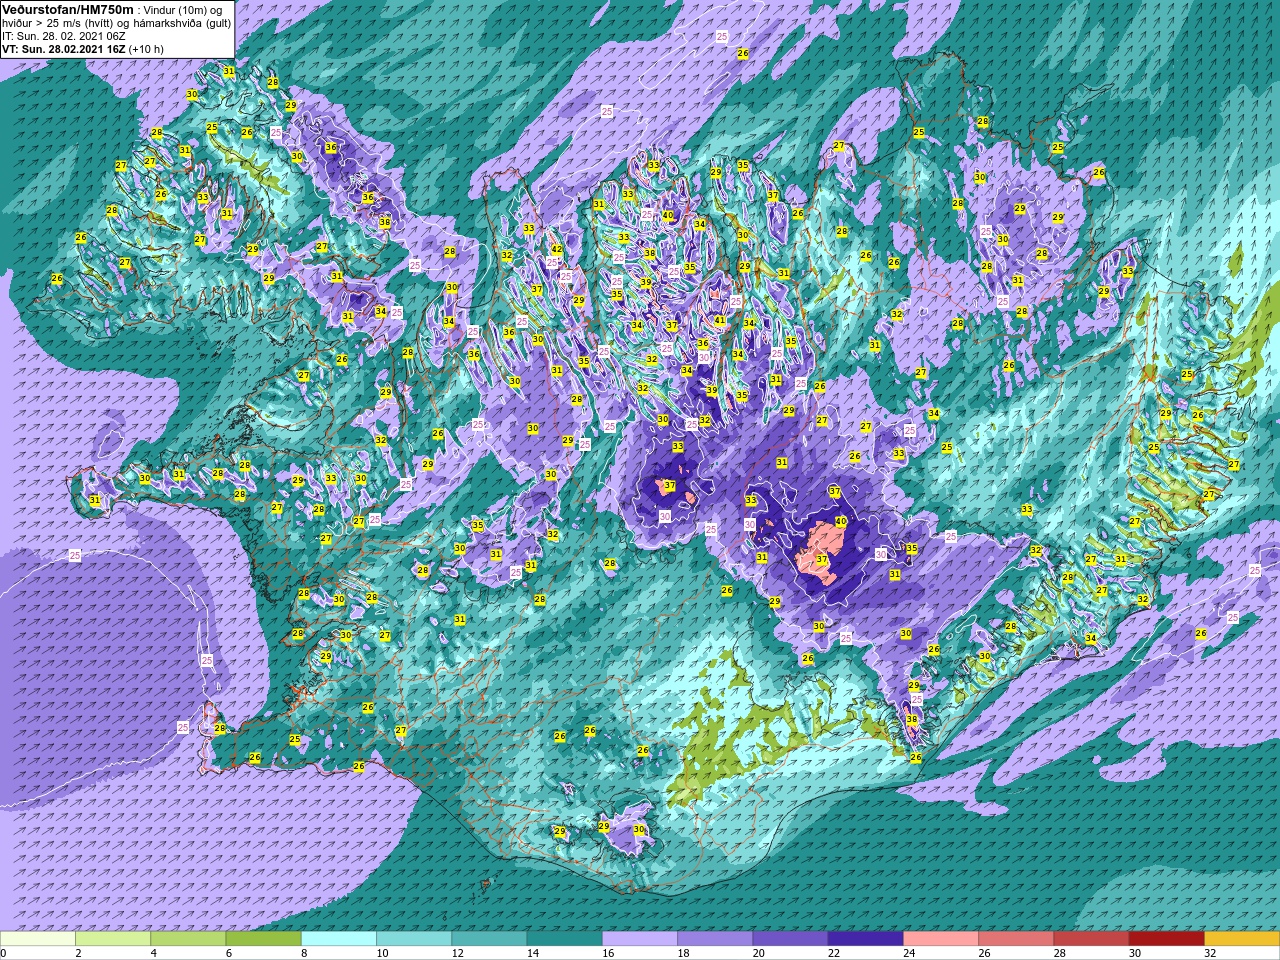Viewport: 1280px width, 960px height.
Task: Select the green 4–6 legend swatch
Action: (188, 939)
